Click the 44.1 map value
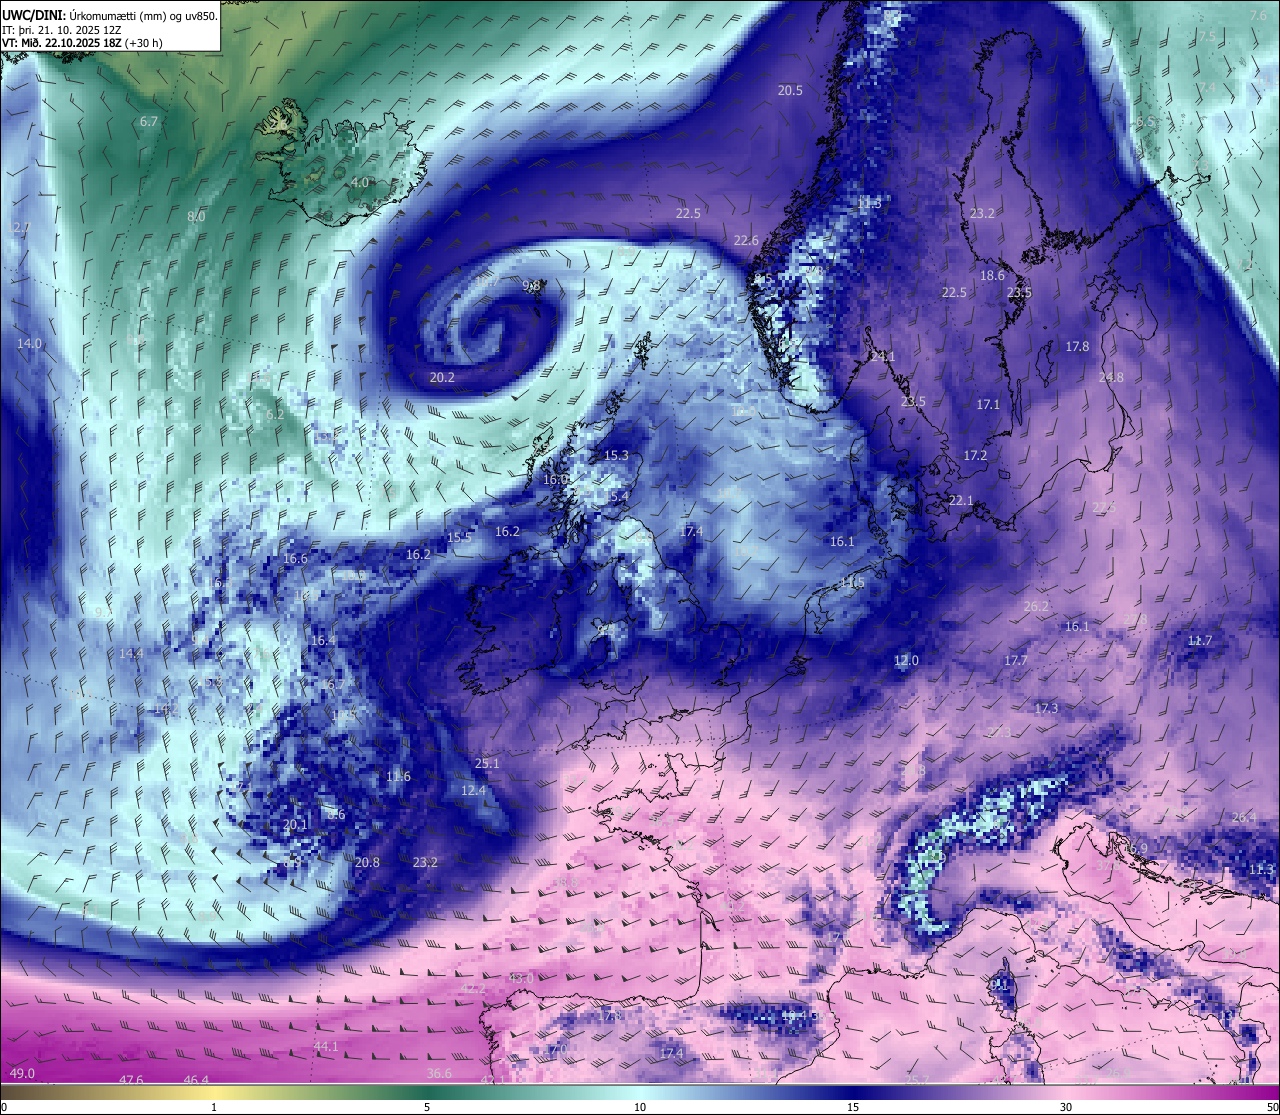The height and width of the screenshot is (1115, 1280). pyautogui.click(x=326, y=1046)
